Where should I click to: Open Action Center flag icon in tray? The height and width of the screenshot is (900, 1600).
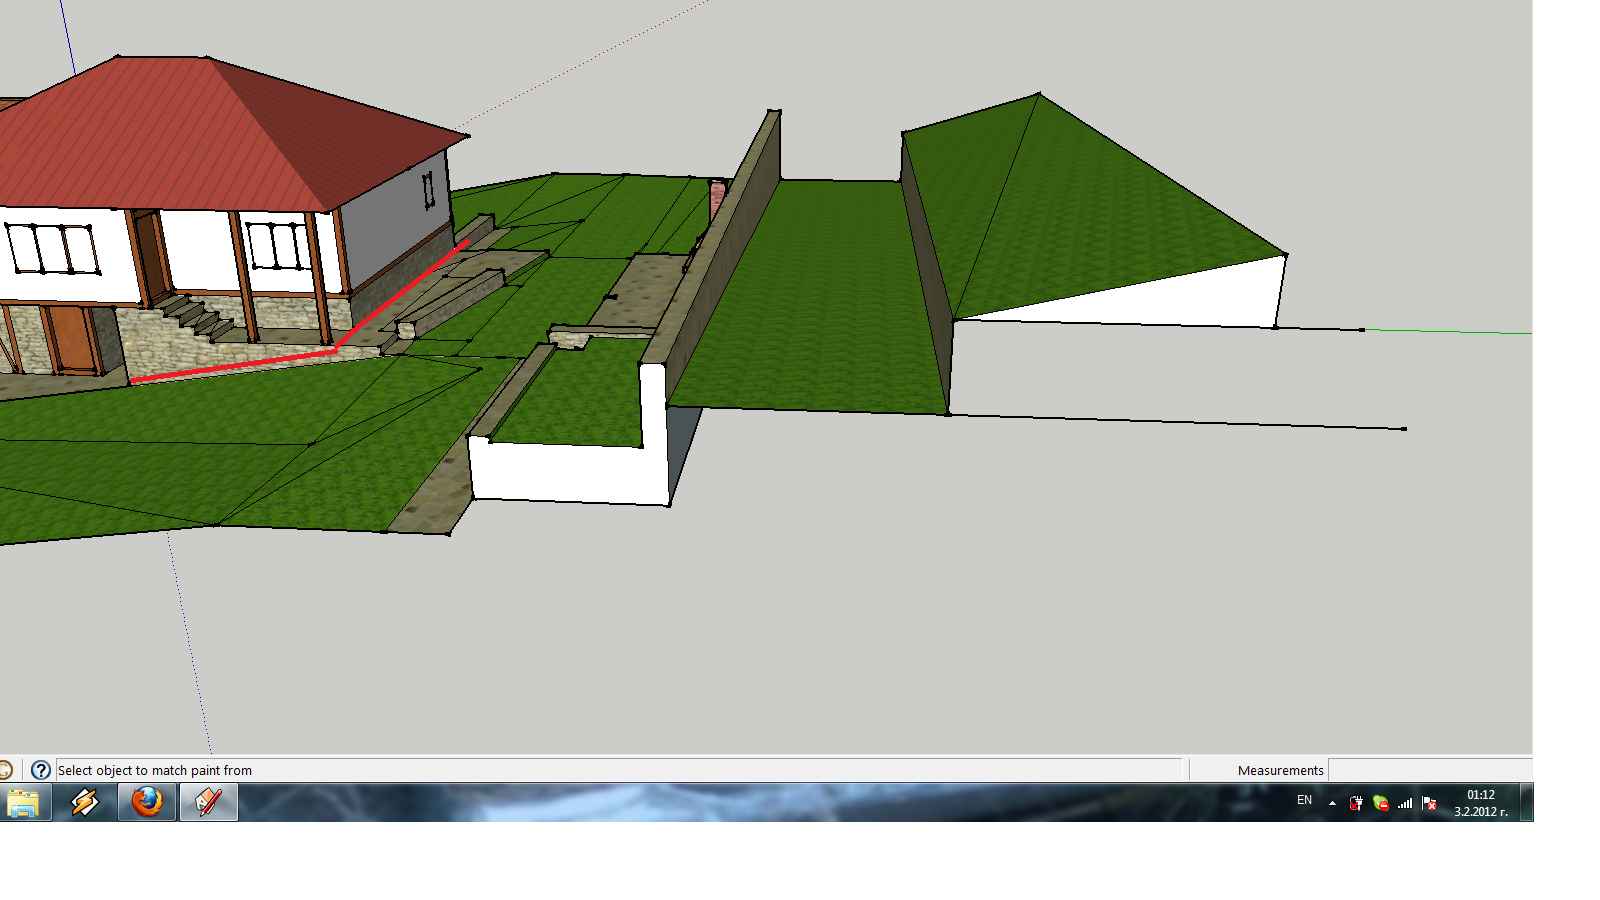pyautogui.click(x=1430, y=803)
